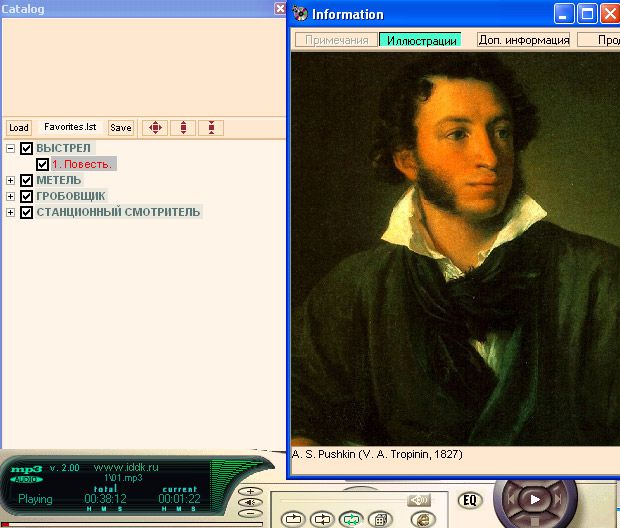The height and width of the screenshot is (528, 620).
Task: Click the Load button in Catalog
Action: point(18,128)
